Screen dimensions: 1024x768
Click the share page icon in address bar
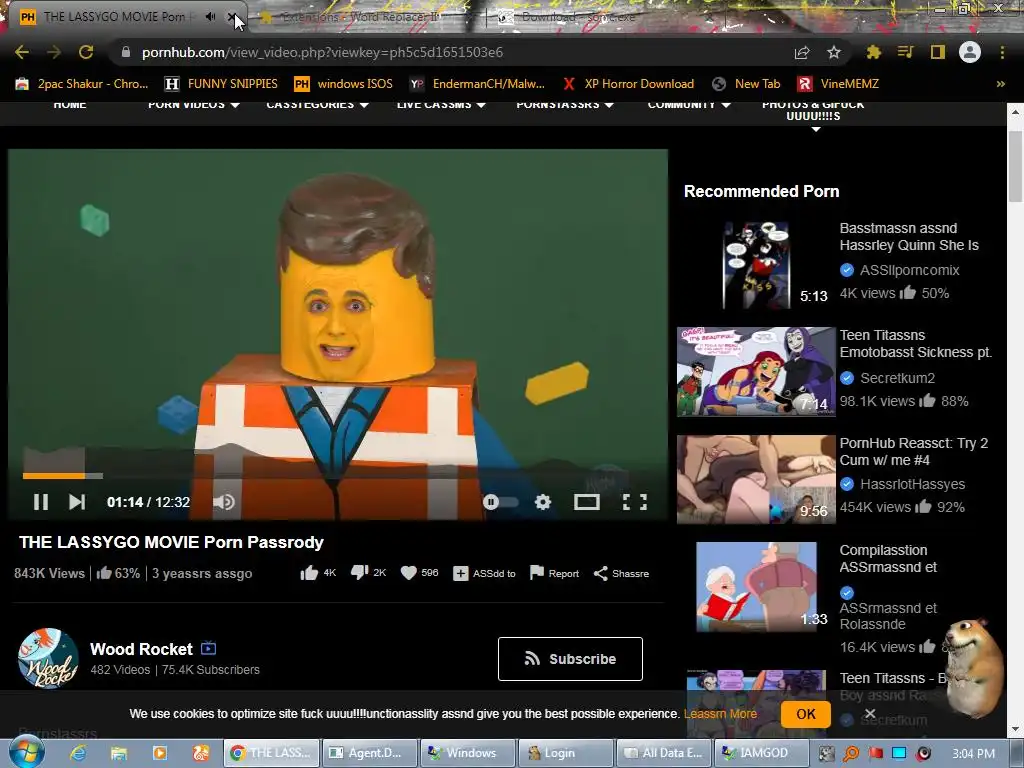[802, 52]
